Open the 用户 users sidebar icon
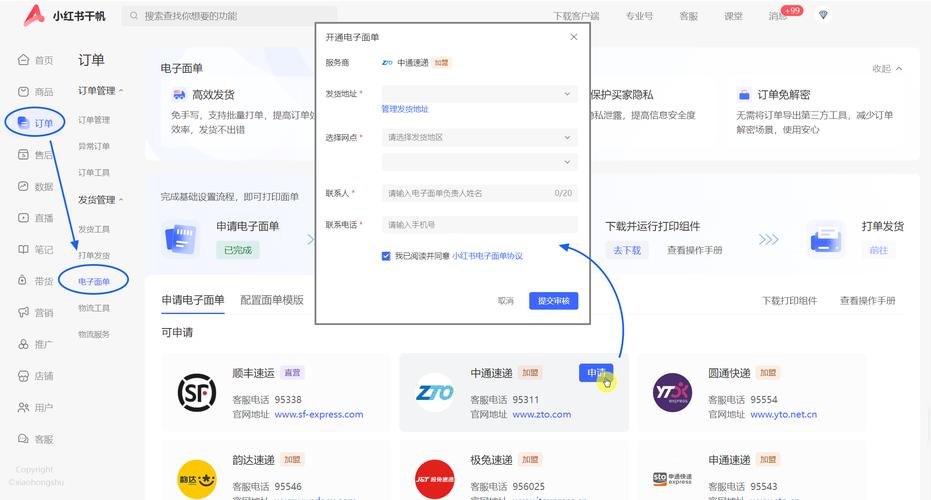Viewport: 931px width, 500px height. (23, 407)
